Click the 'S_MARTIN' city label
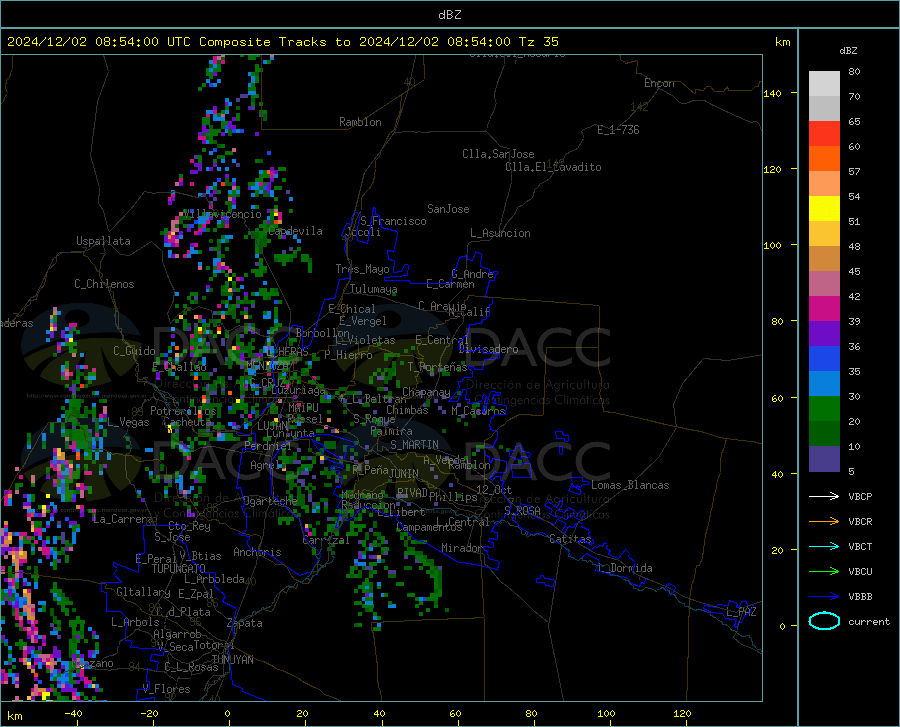Screen dimensions: 900x727 coord(414,445)
